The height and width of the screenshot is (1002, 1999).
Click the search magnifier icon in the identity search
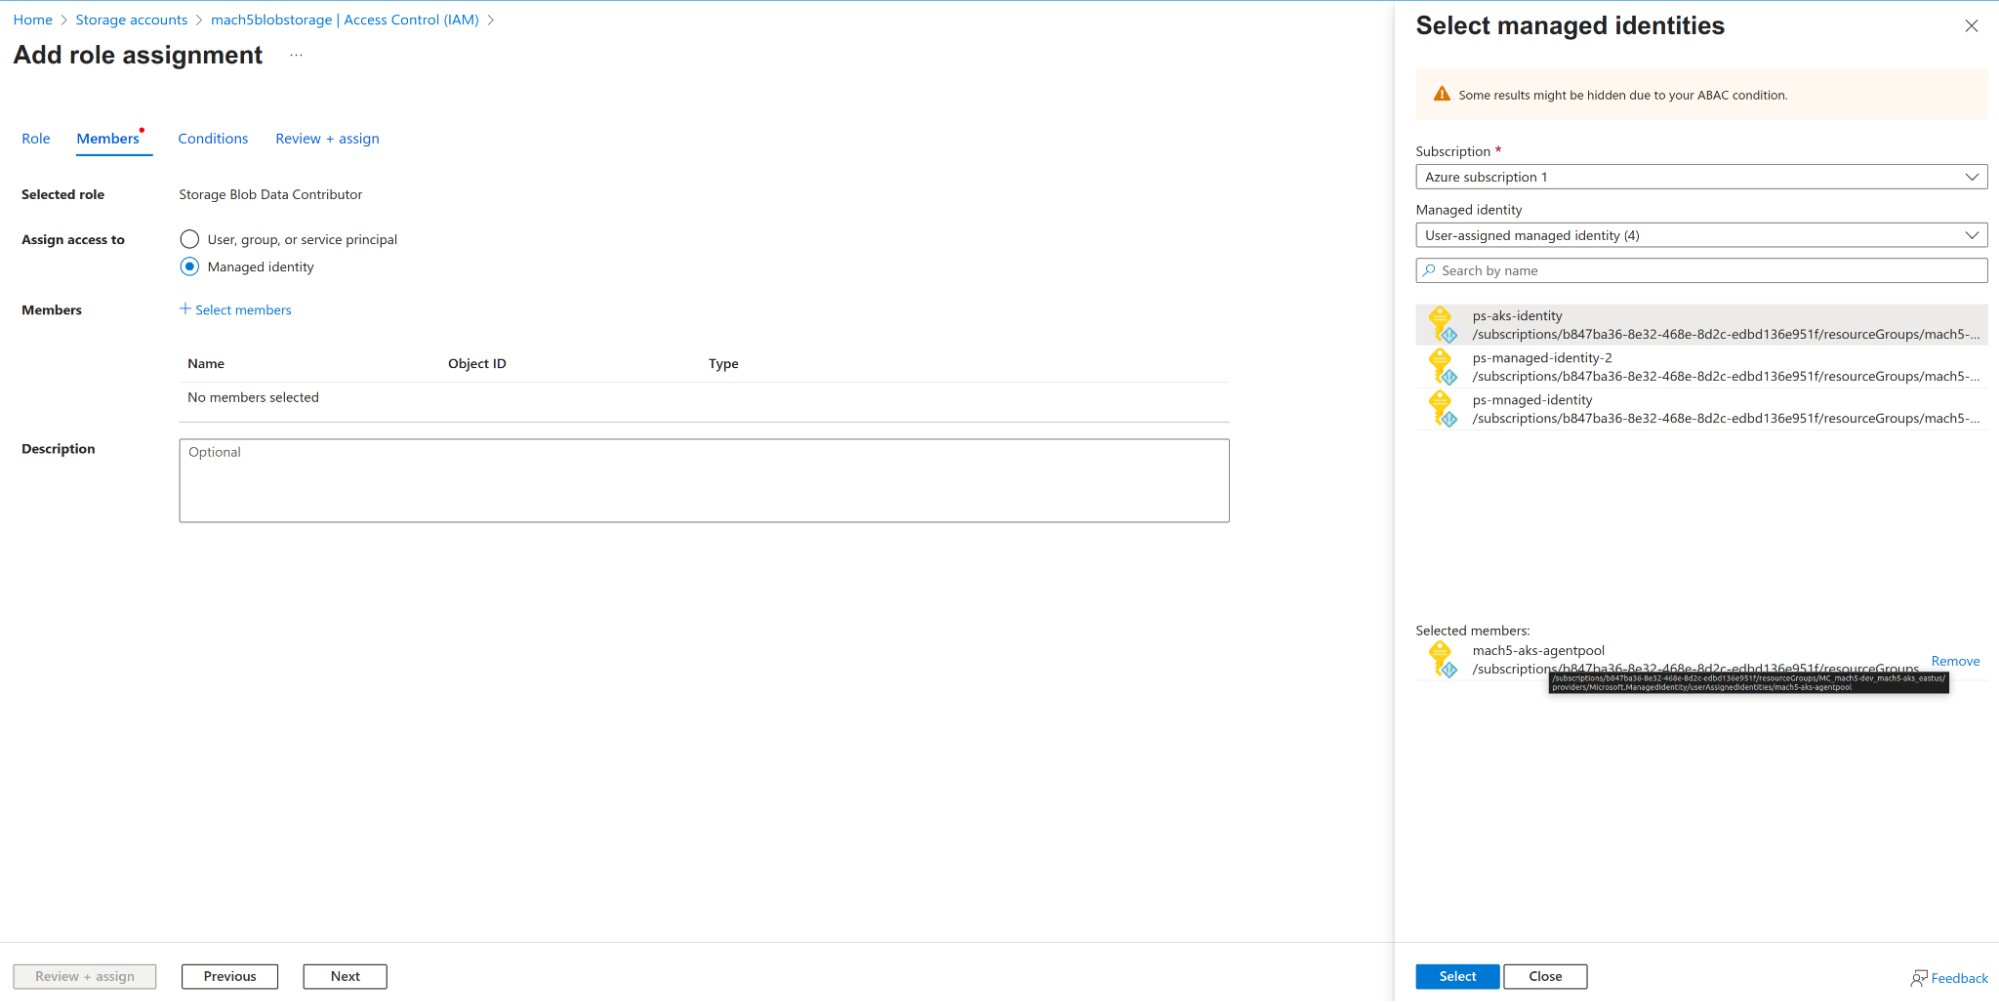pyautogui.click(x=1428, y=270)
